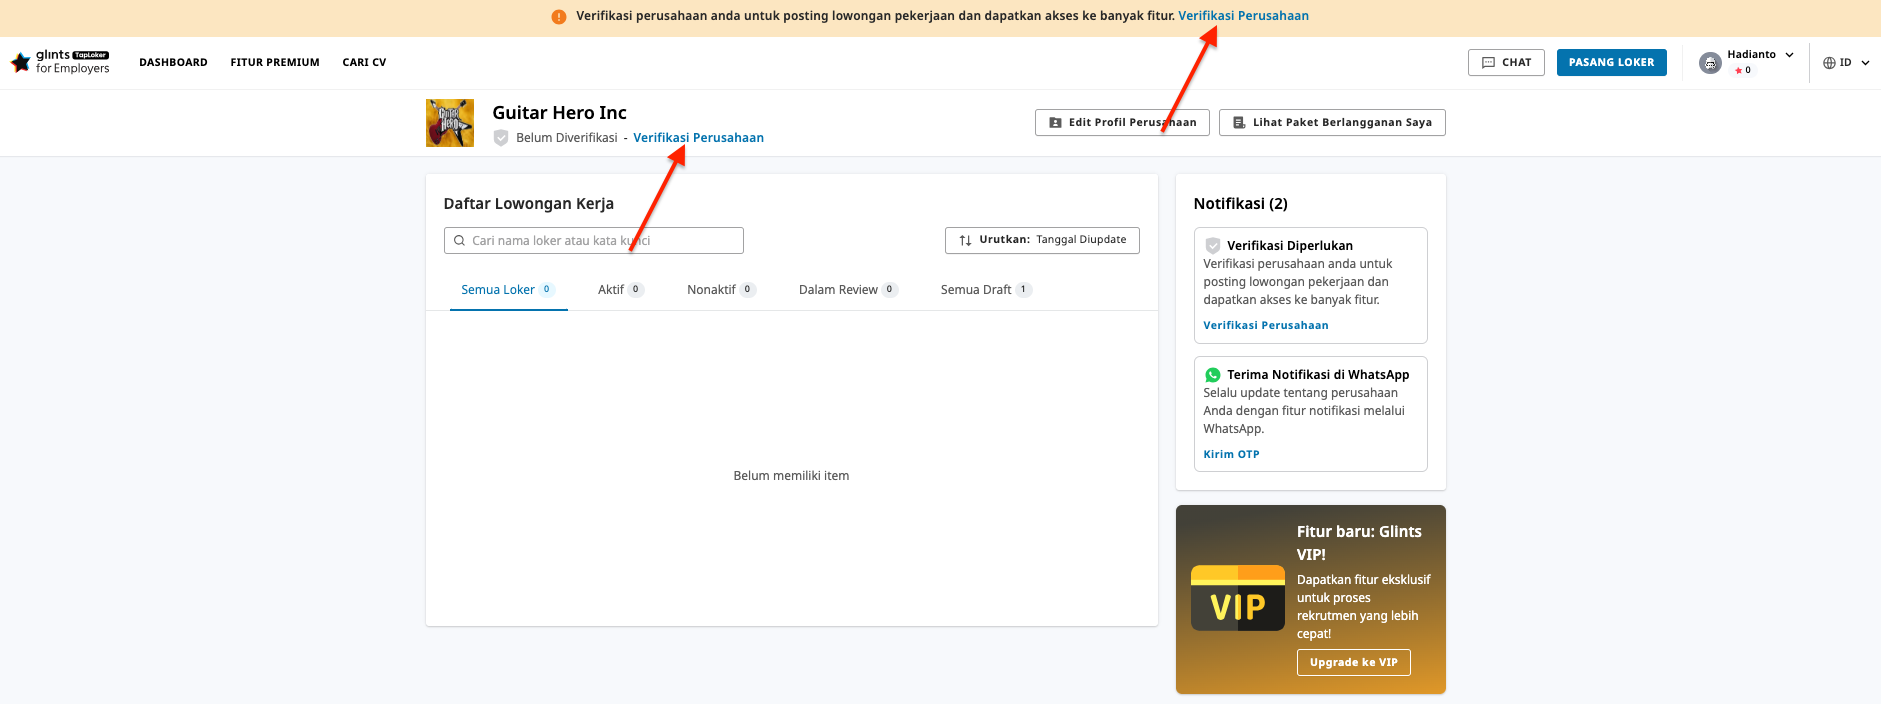The height and width of the screenshot is (704, 1881).
Task: Click Verifikasi Perusahaan link in notification card
Action: [x=1266, y=325]
